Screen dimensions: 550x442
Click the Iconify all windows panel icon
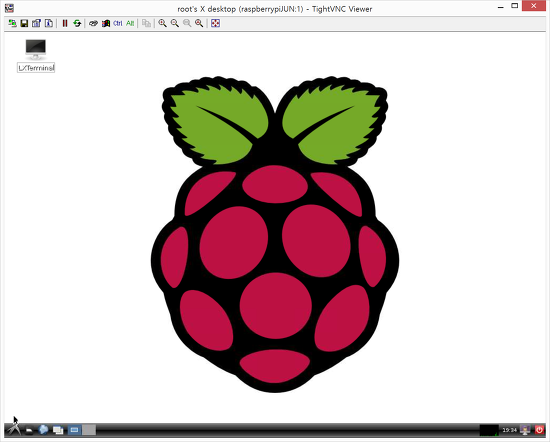(58, 430)
